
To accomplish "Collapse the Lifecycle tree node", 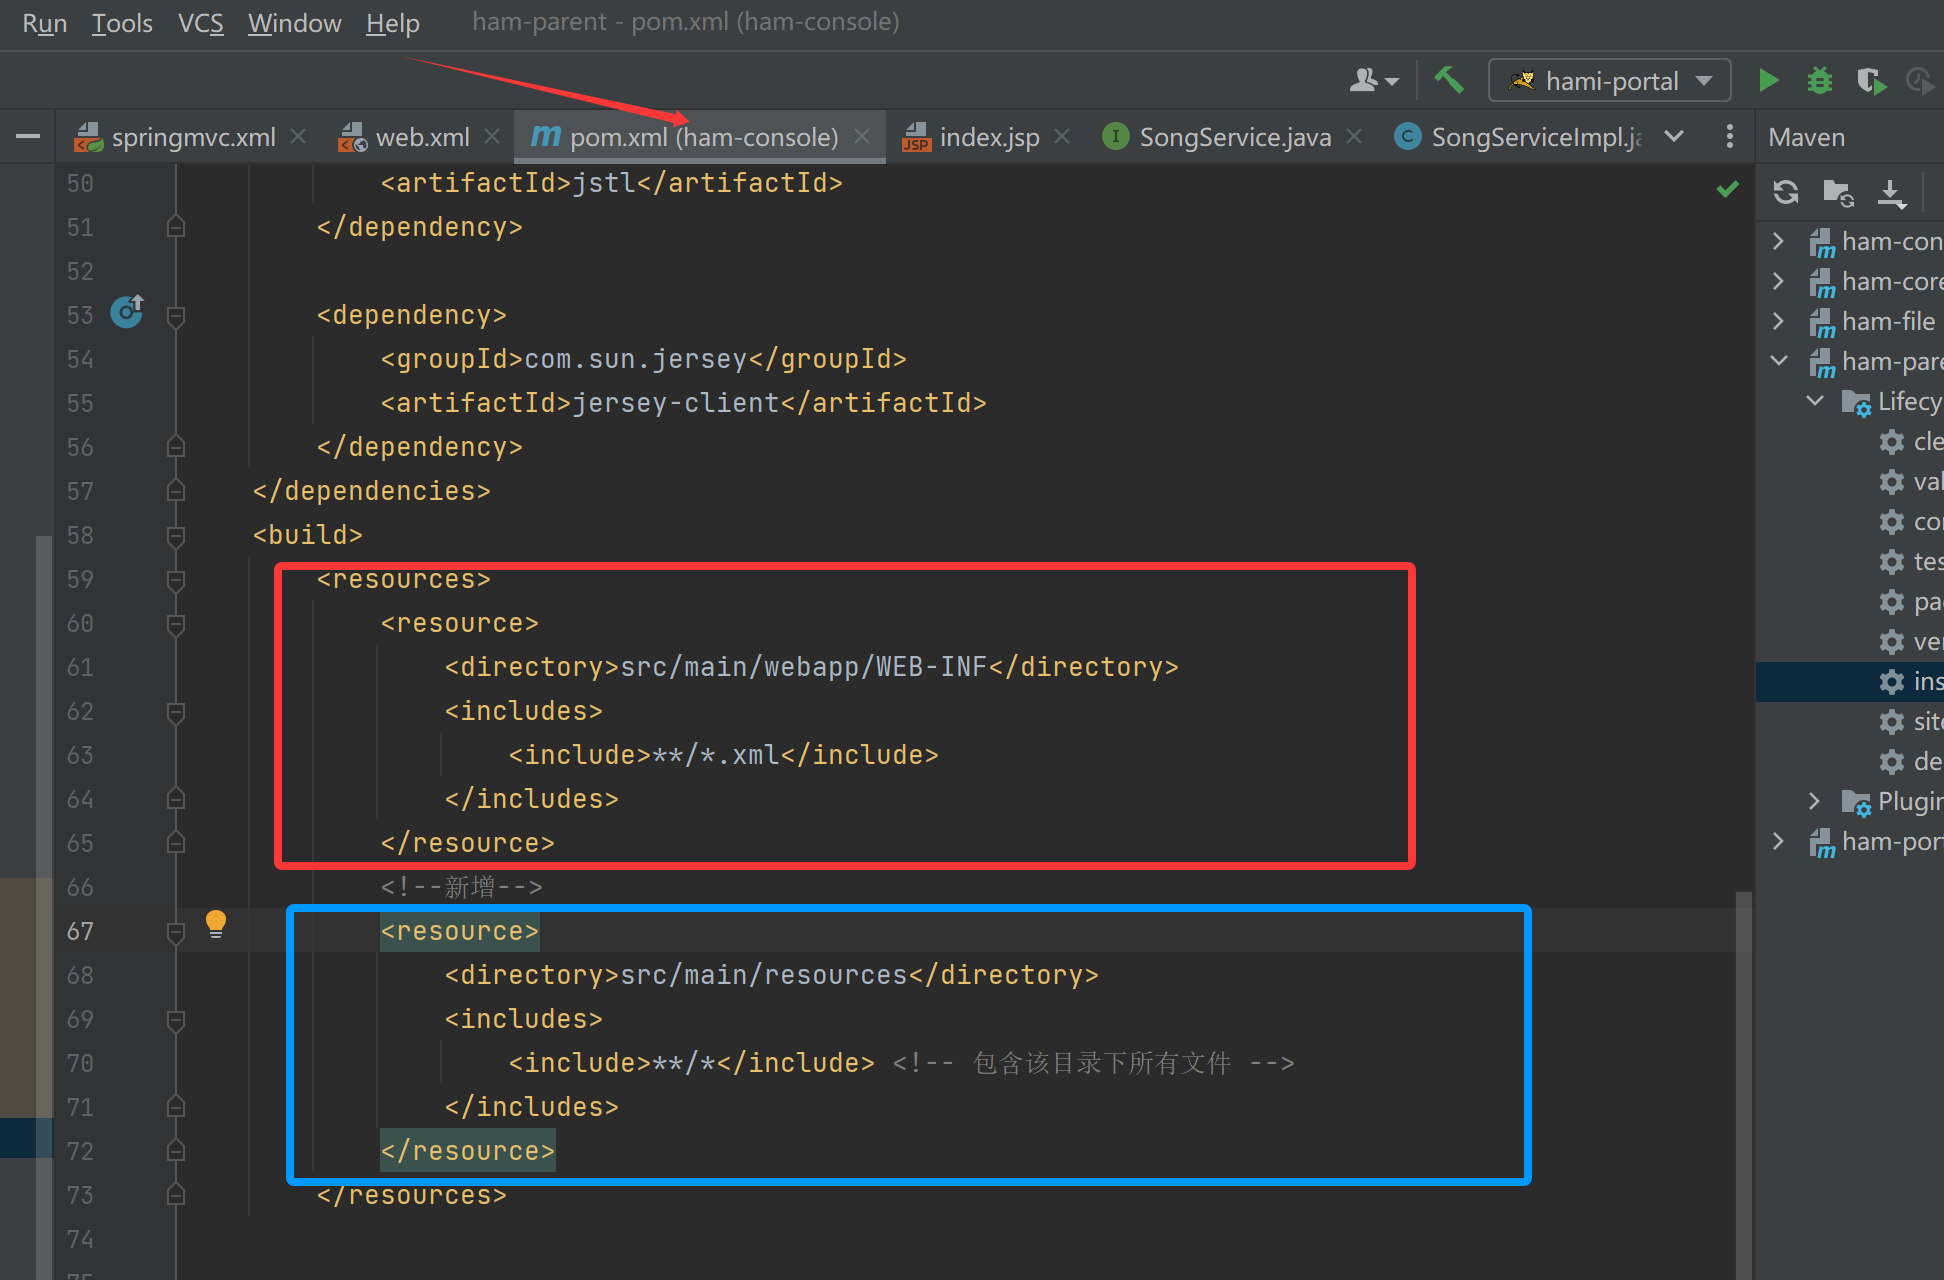I will (1815, 401).
